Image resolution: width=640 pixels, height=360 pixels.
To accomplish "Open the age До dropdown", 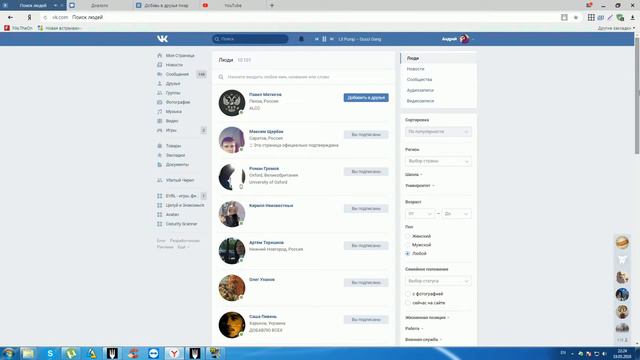I will click(456, 213).
